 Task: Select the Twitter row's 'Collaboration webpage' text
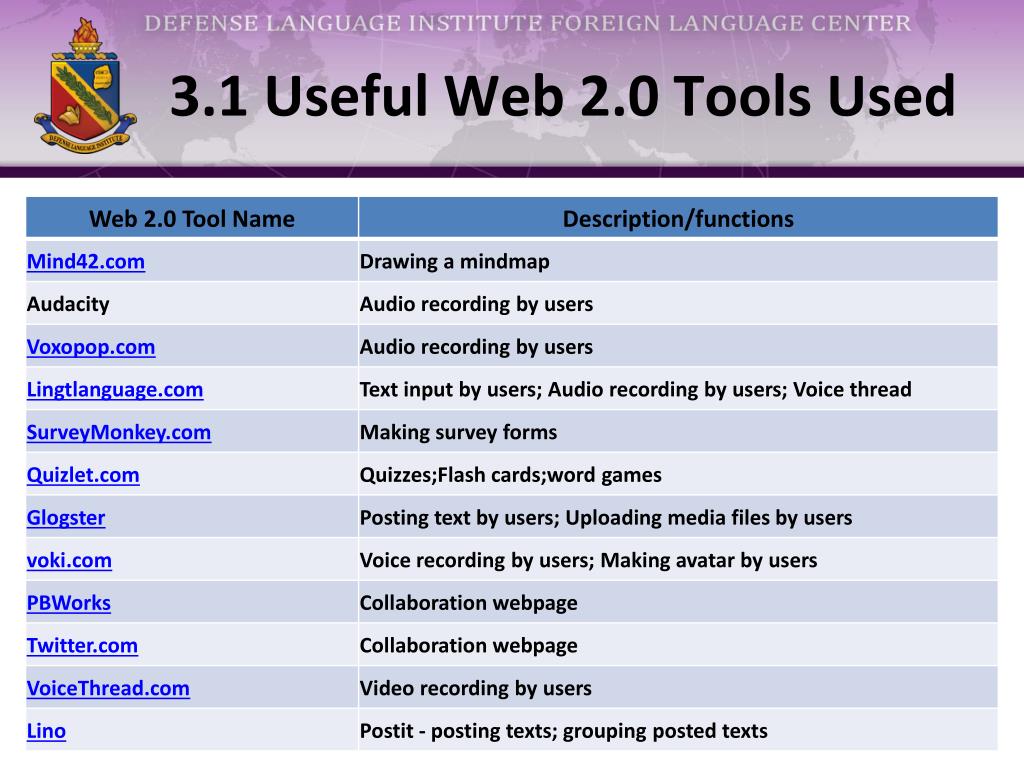pyautogui.click(x=469, y=646)
